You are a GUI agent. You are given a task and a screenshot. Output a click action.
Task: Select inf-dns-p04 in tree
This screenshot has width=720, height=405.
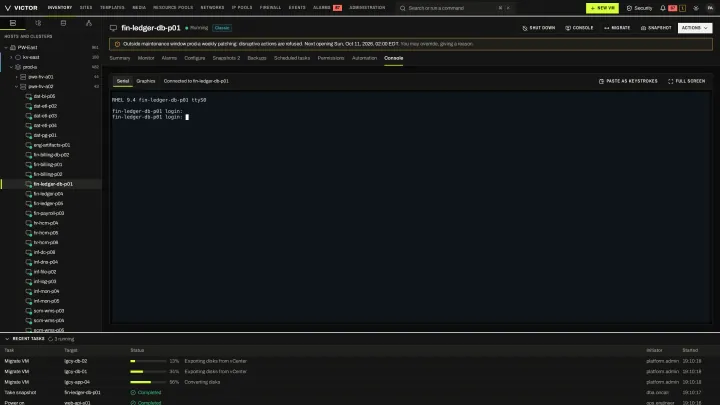click(46, 262)
